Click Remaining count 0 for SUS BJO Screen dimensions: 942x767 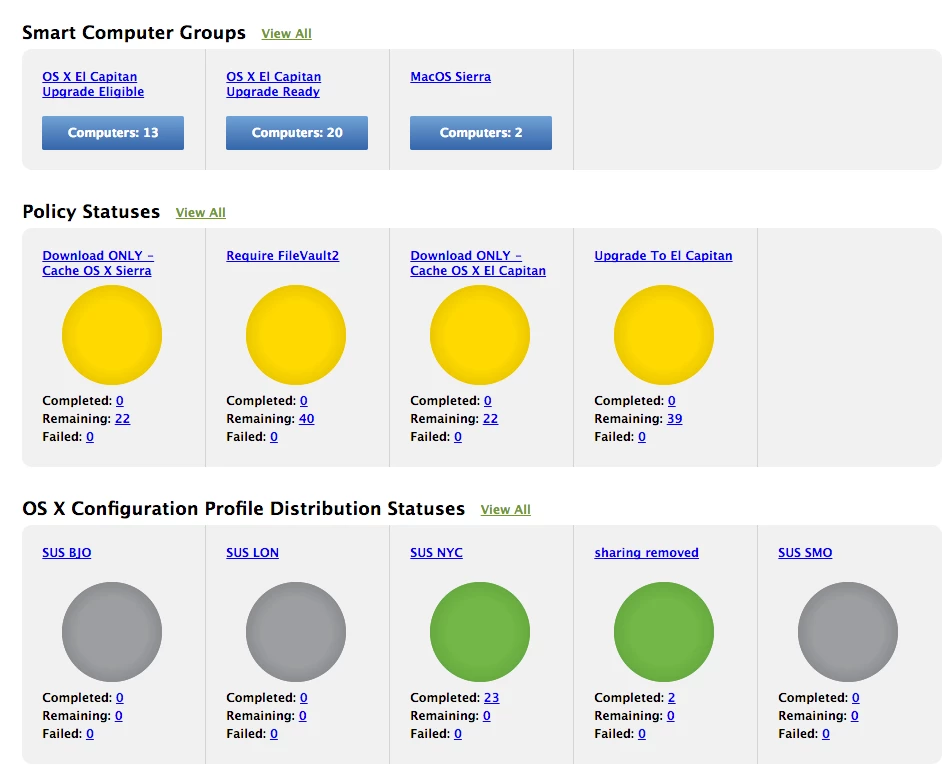pos(118,716)
